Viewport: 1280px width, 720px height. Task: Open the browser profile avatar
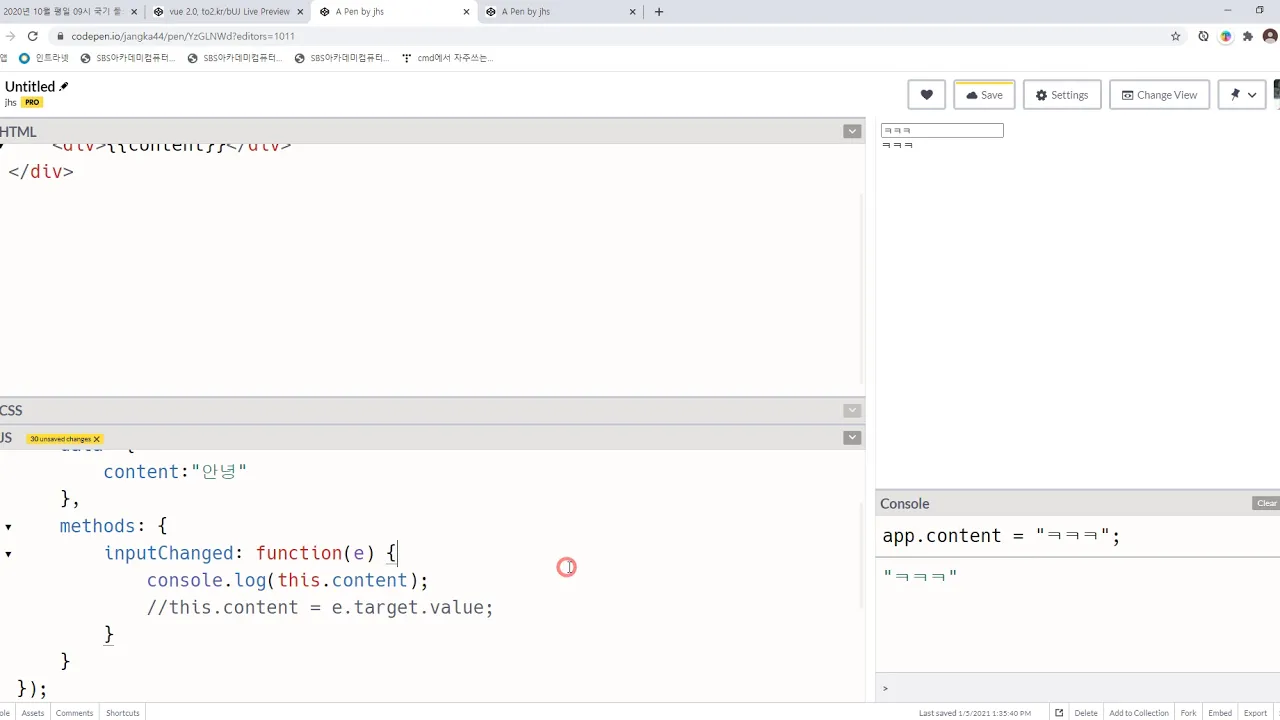(x=1270, y=36)
